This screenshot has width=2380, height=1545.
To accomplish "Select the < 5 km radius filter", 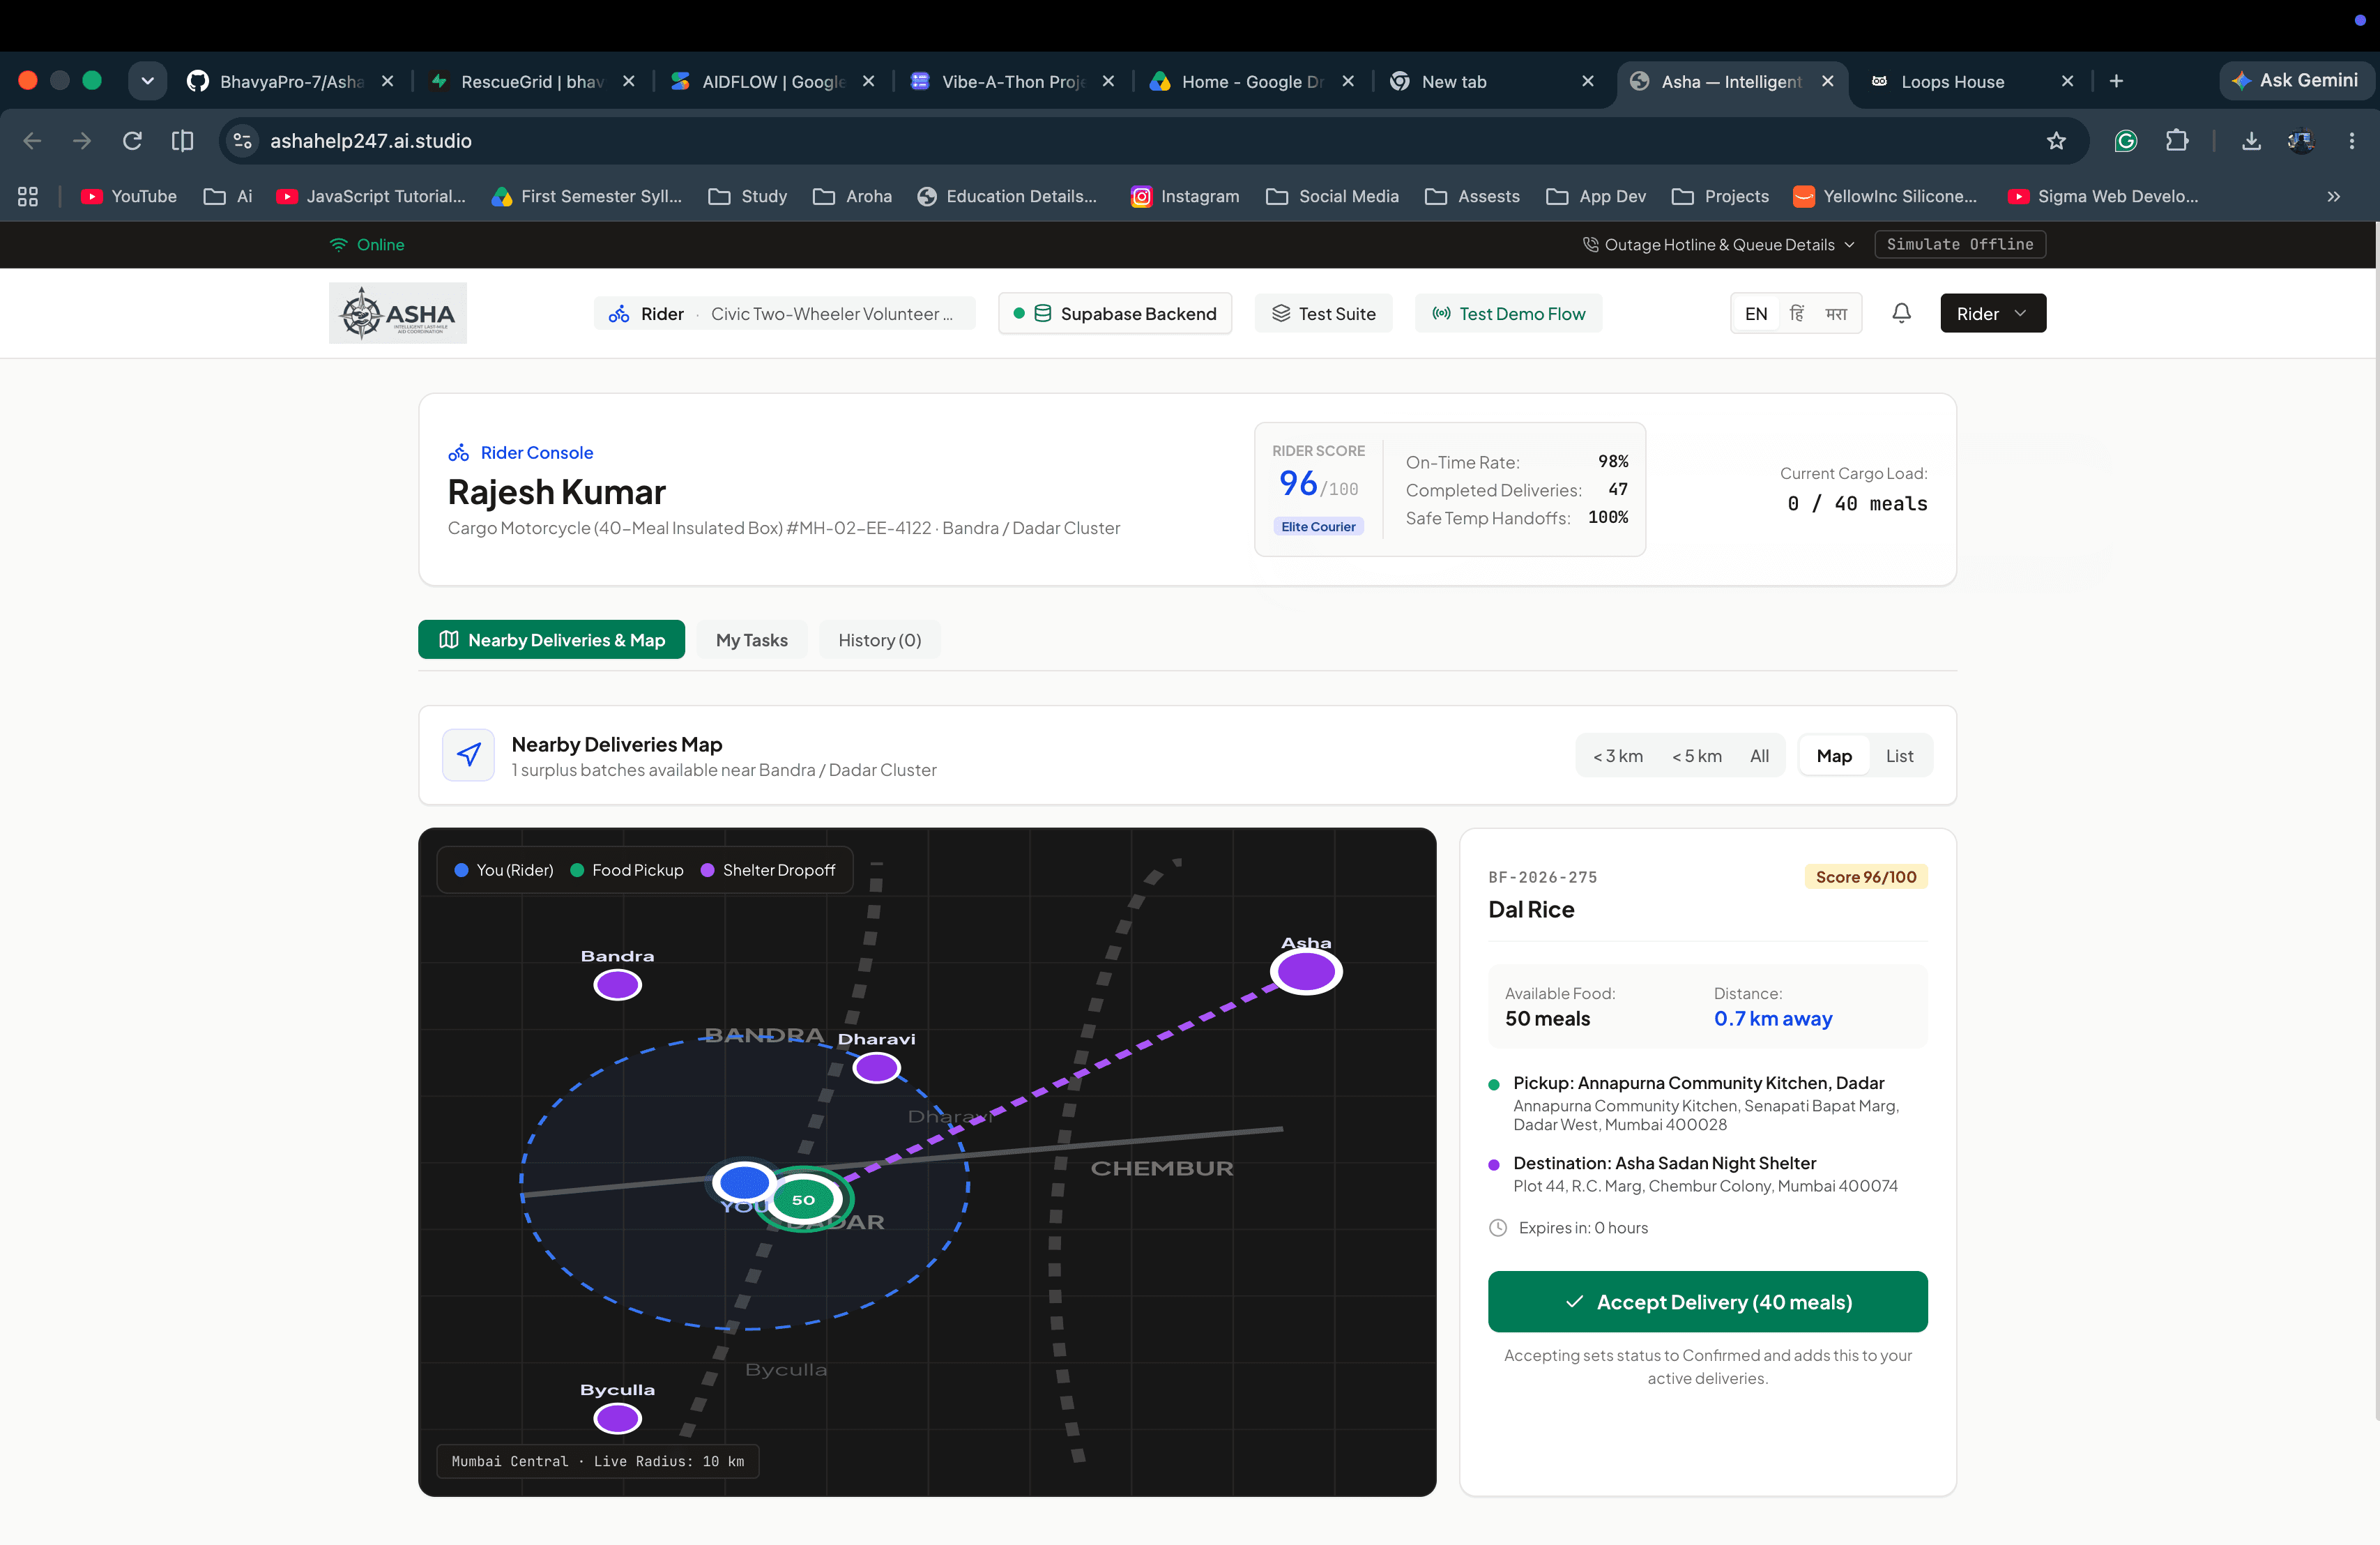I will pyautogui.click(x=1697, y=756).
